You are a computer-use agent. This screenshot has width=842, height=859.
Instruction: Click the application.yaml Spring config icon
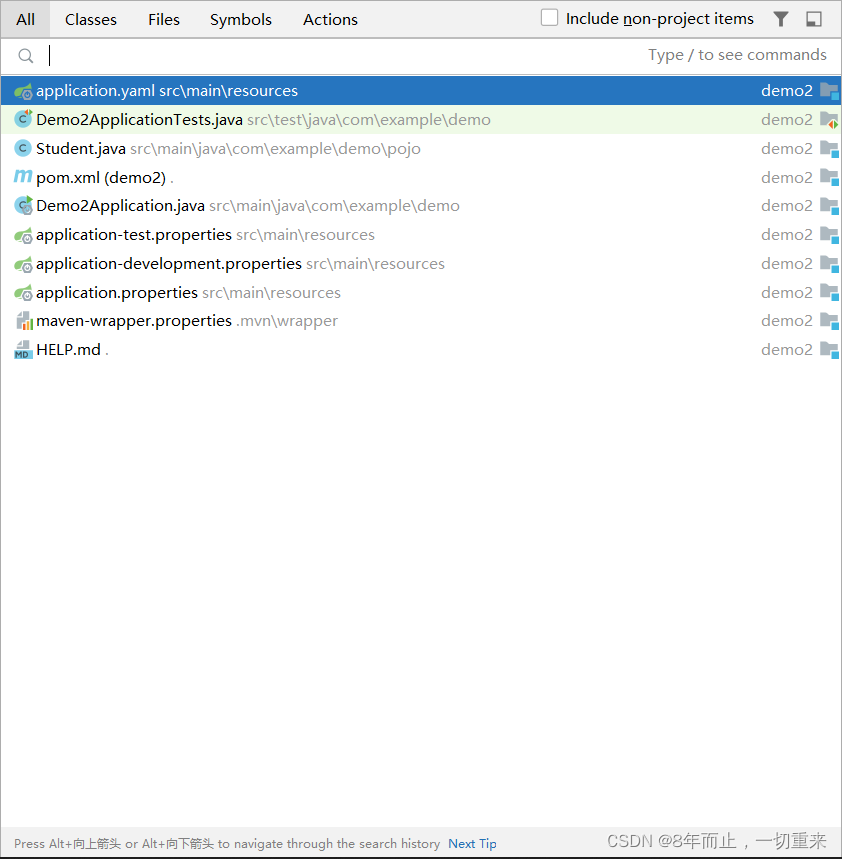pos(23,91)
